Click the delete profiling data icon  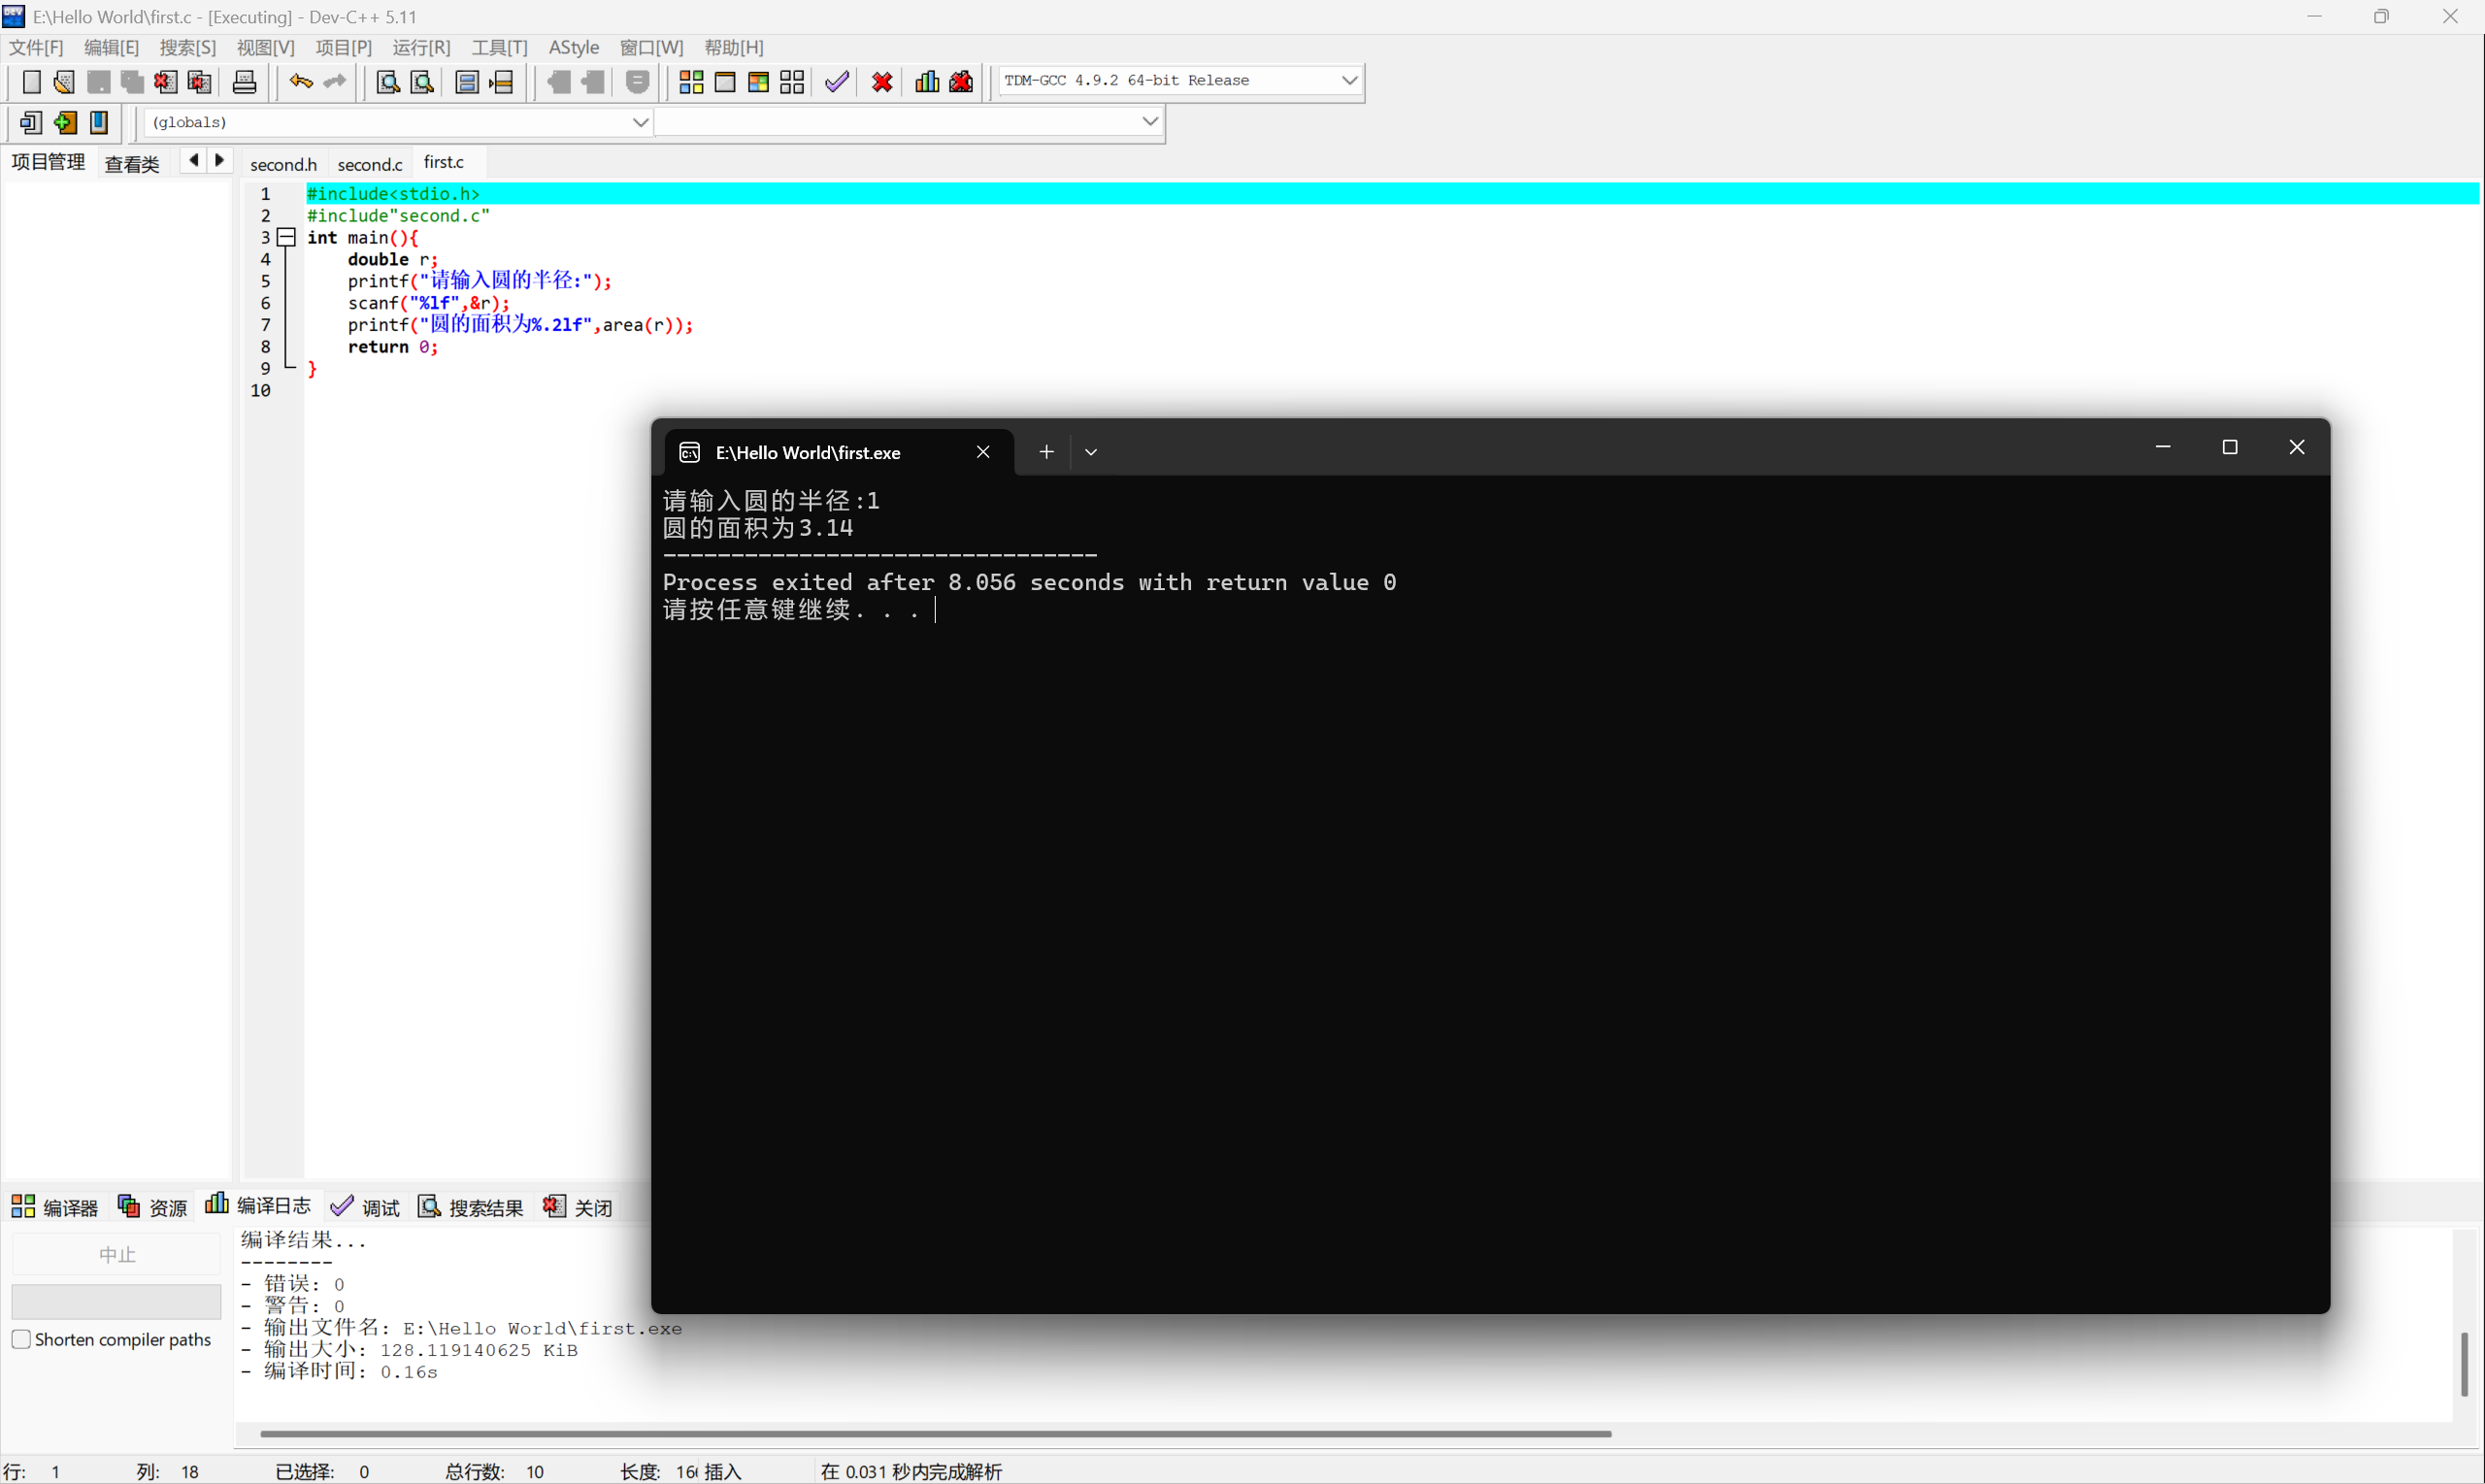click(x=960, y=82)
